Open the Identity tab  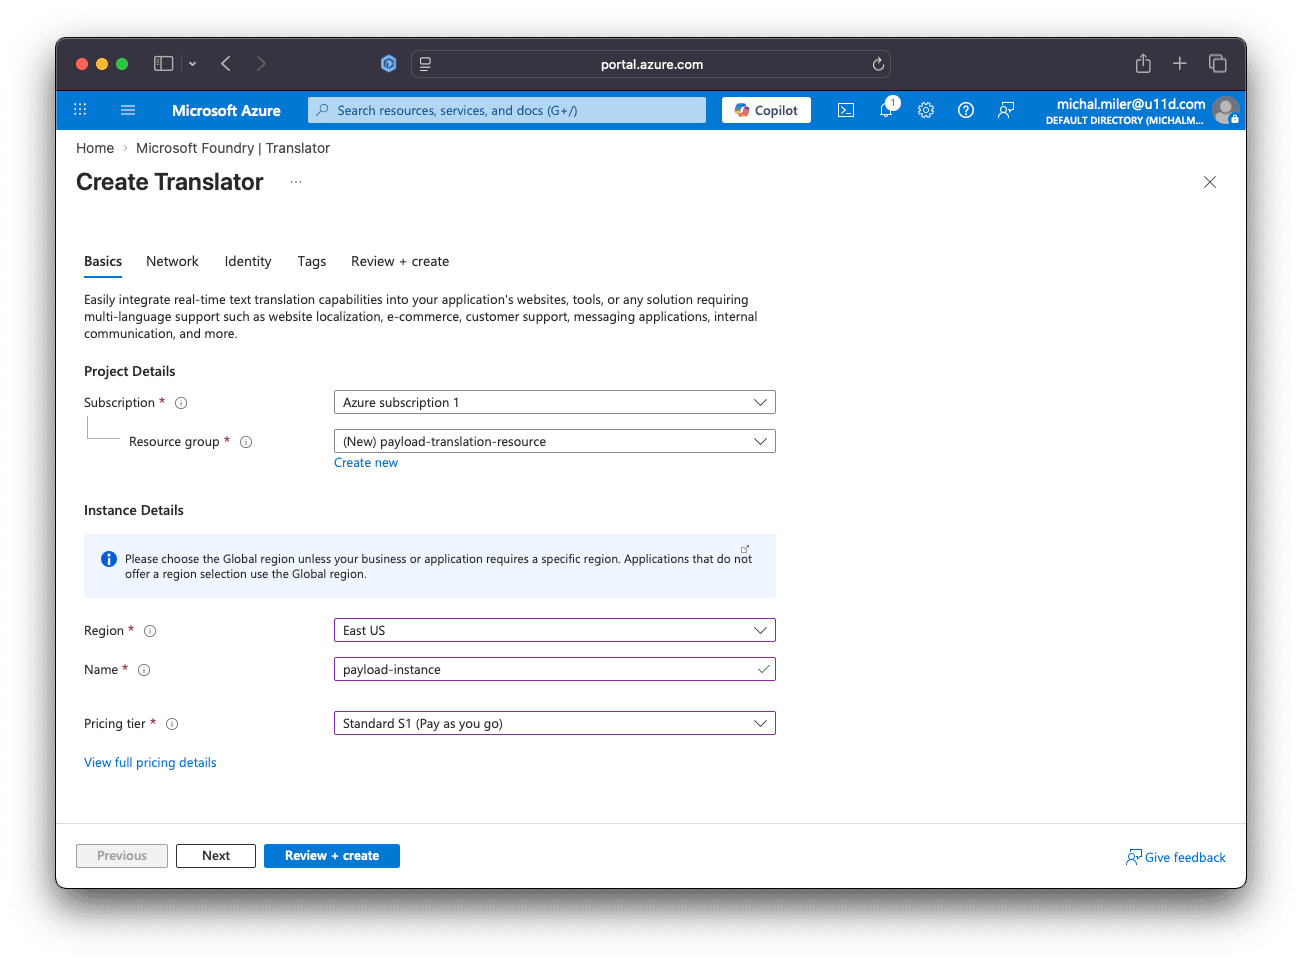248,261
